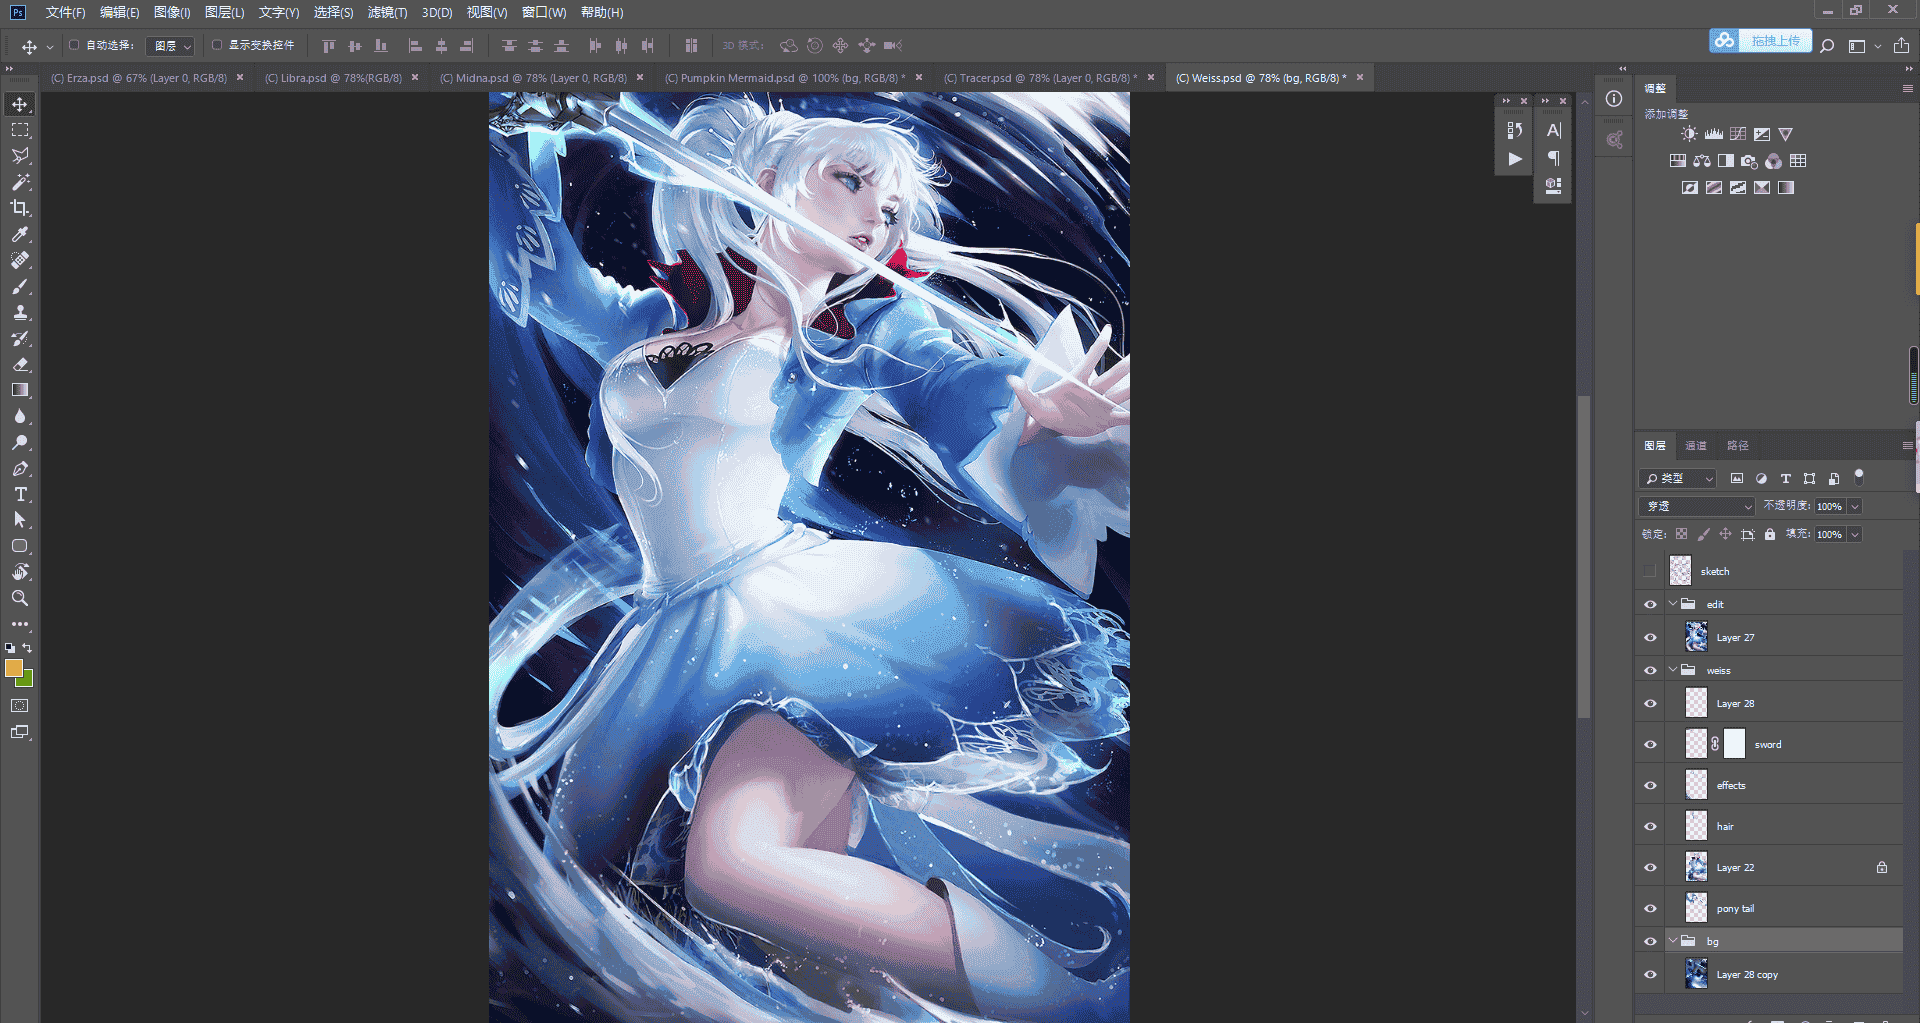The height and width of the screenshot is (1023, 1920).
Task: Select the Magic Wand tool
Action: (20, 182)
